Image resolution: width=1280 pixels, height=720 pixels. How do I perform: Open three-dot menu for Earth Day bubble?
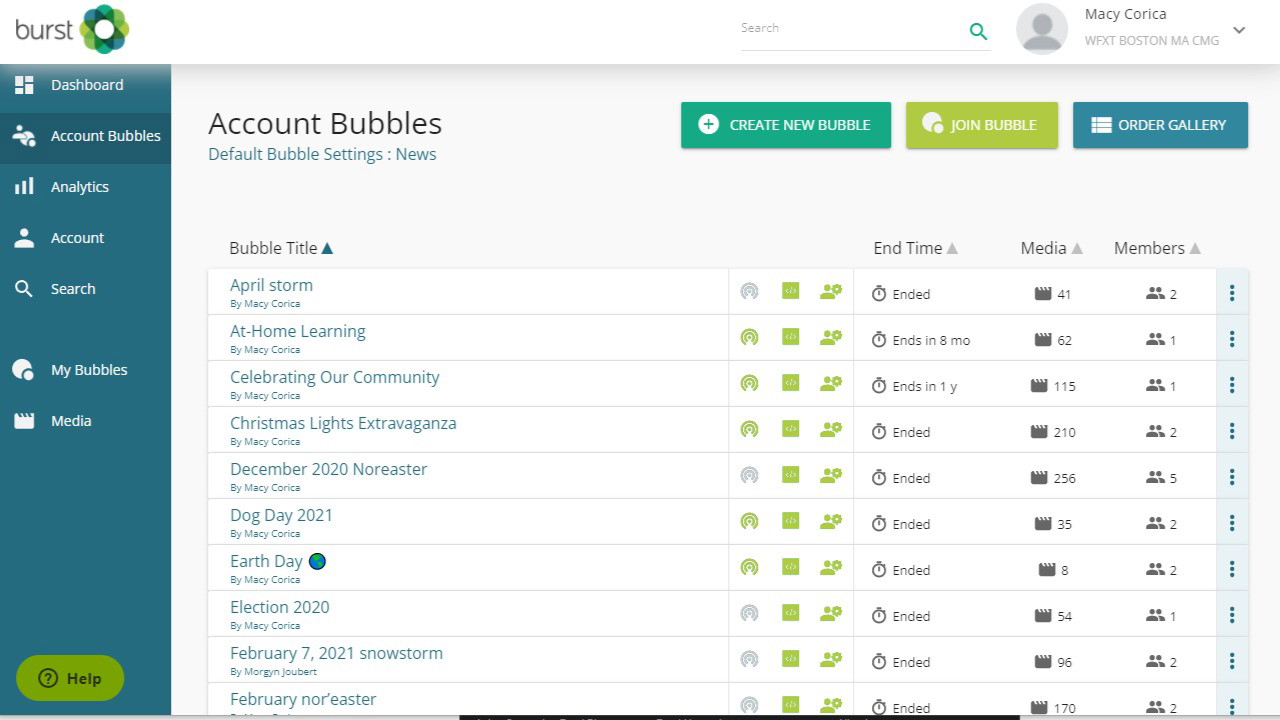click(x=1232, y=569)
